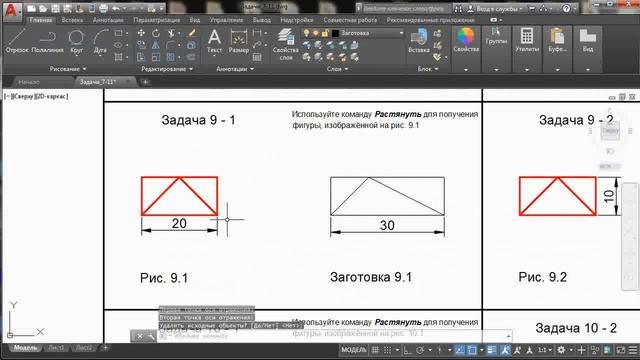Customize the status bar via hamburger icon

point(633,350)
